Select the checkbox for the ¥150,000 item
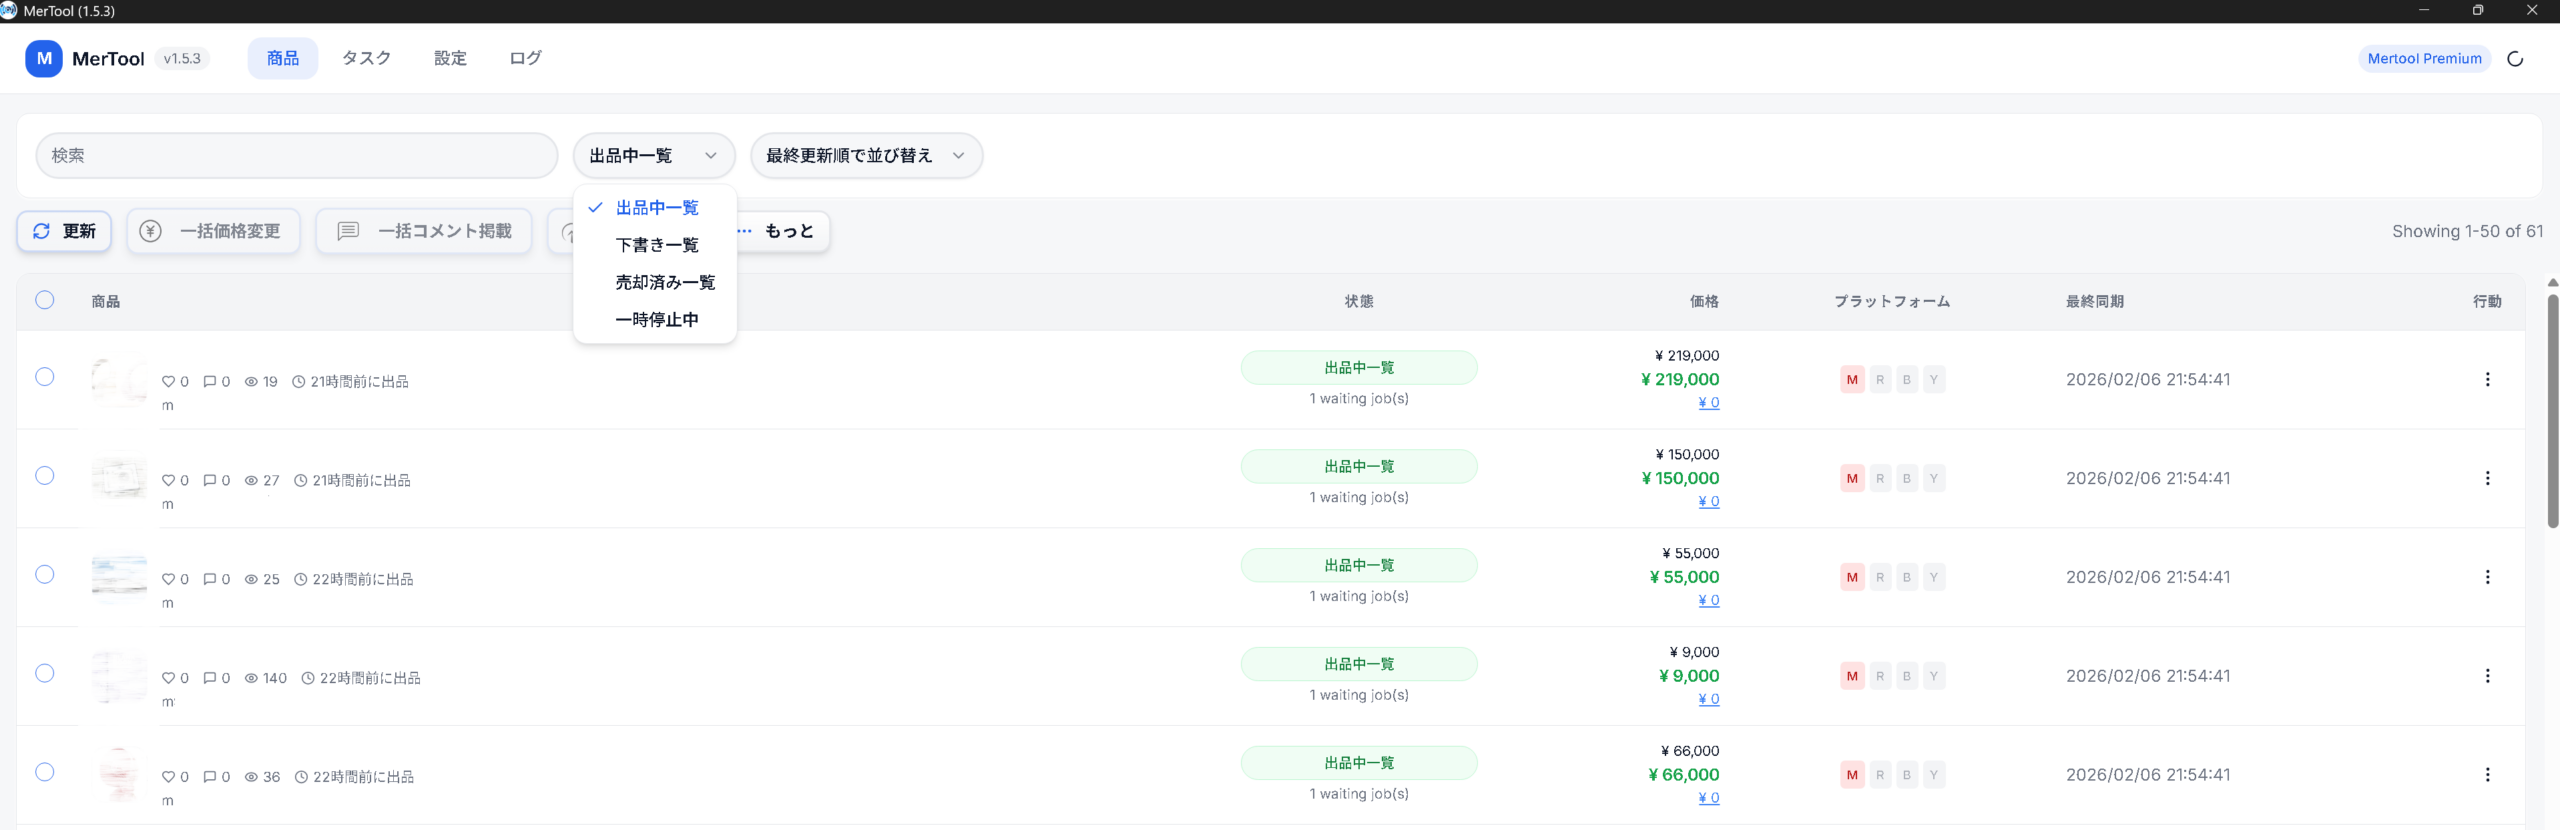2560x830 pixels. pos(45,476)
